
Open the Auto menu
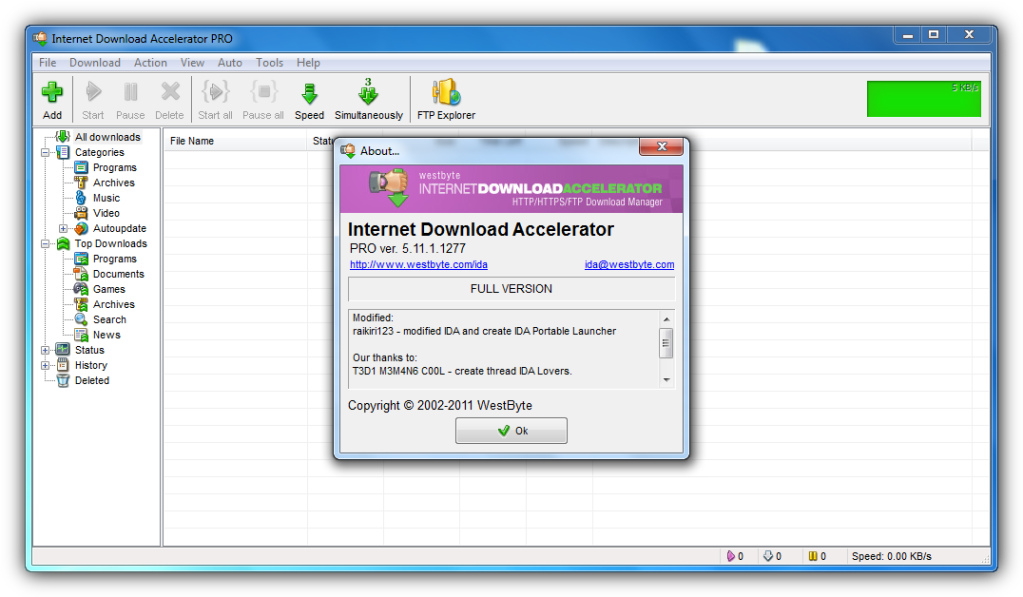[x=230, y=63]
